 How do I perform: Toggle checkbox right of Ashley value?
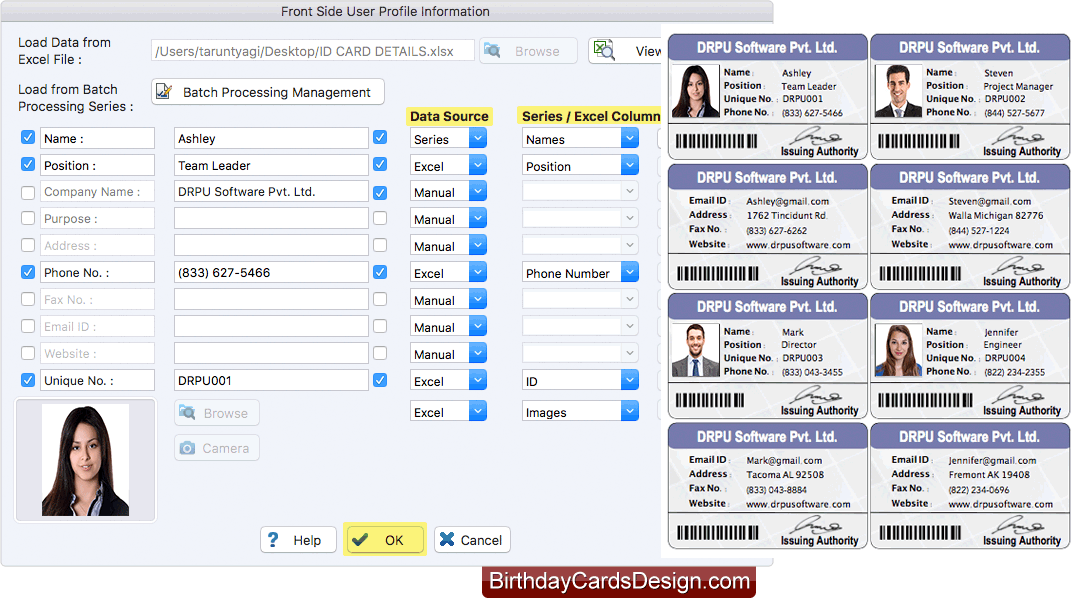coord(380,138)
